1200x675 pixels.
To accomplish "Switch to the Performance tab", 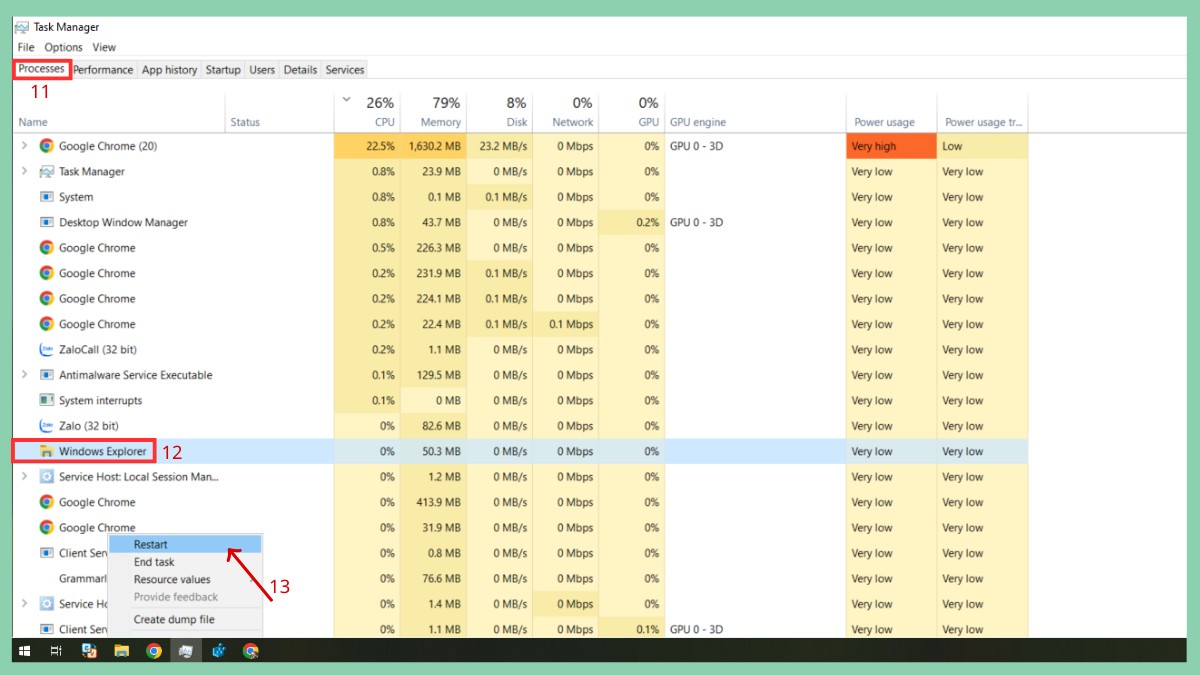I will click(103, 69).
